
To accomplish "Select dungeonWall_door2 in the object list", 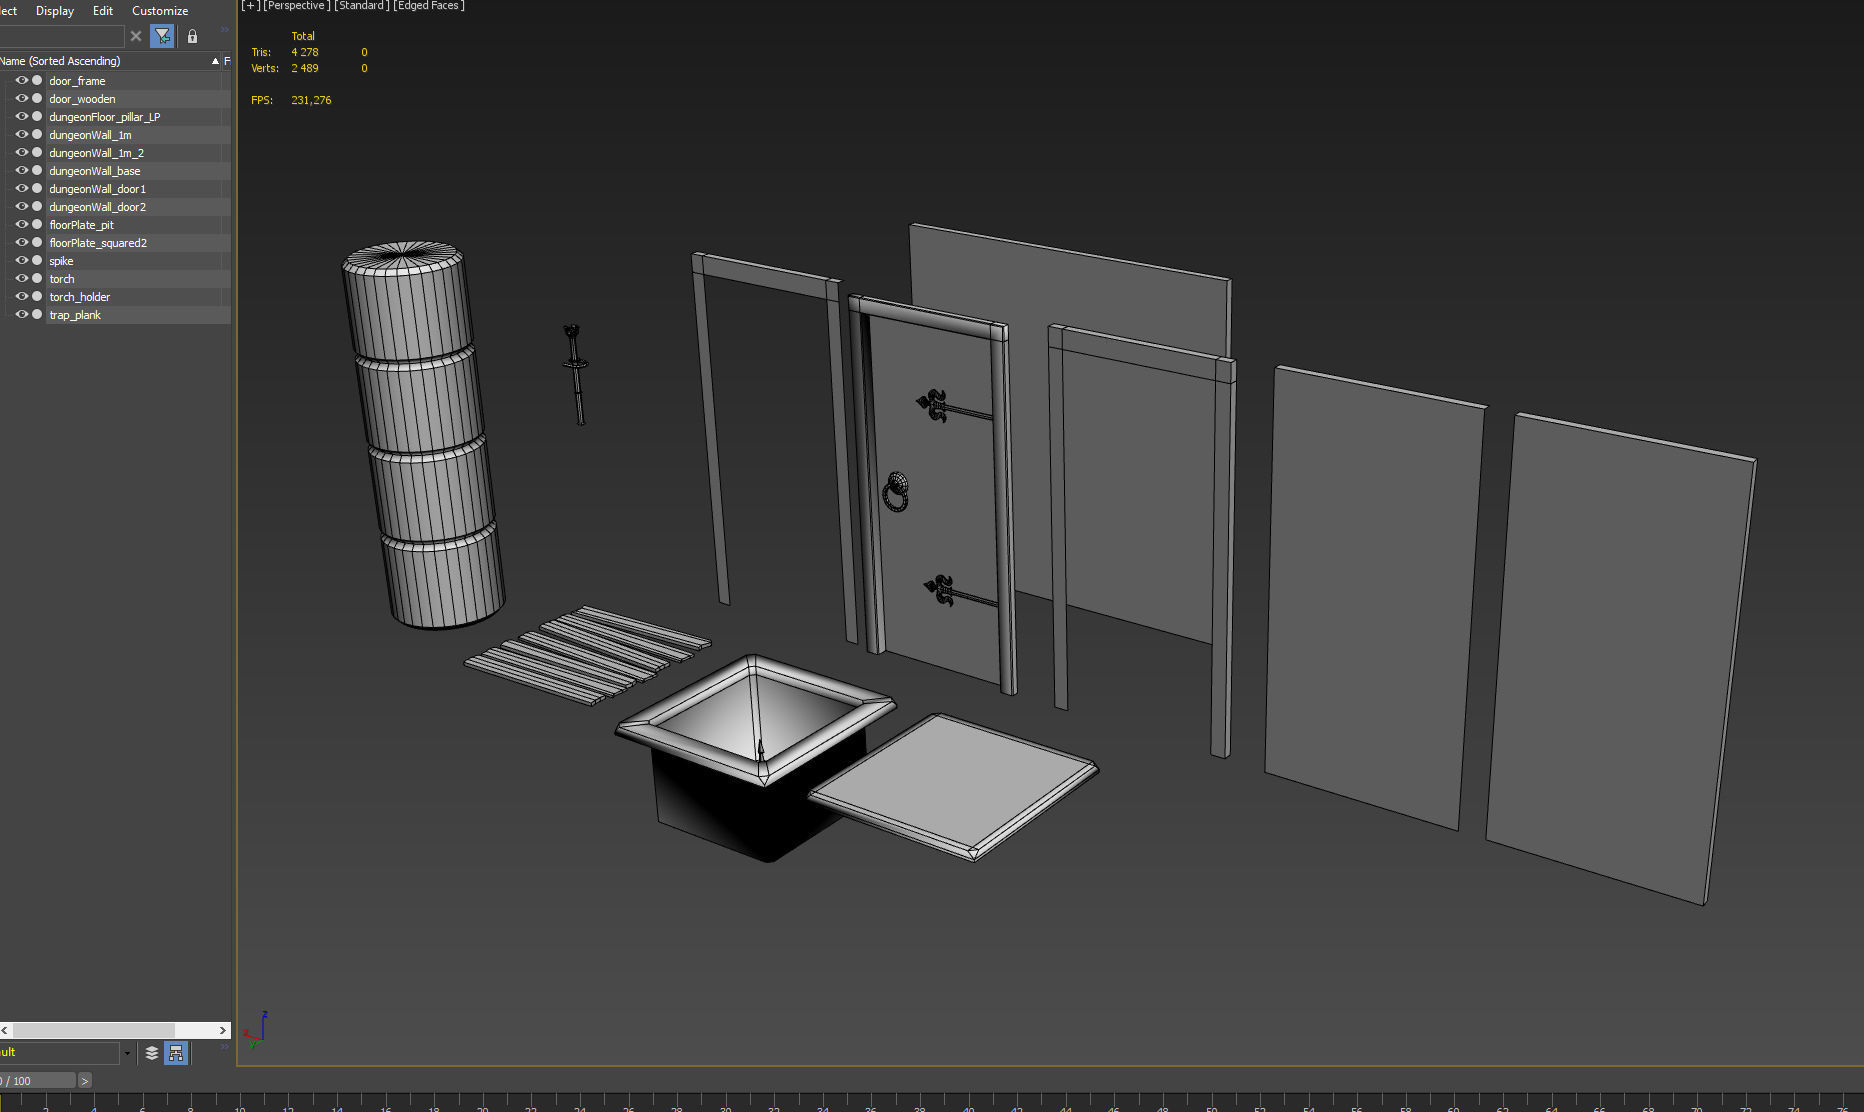I will (97, 207).
